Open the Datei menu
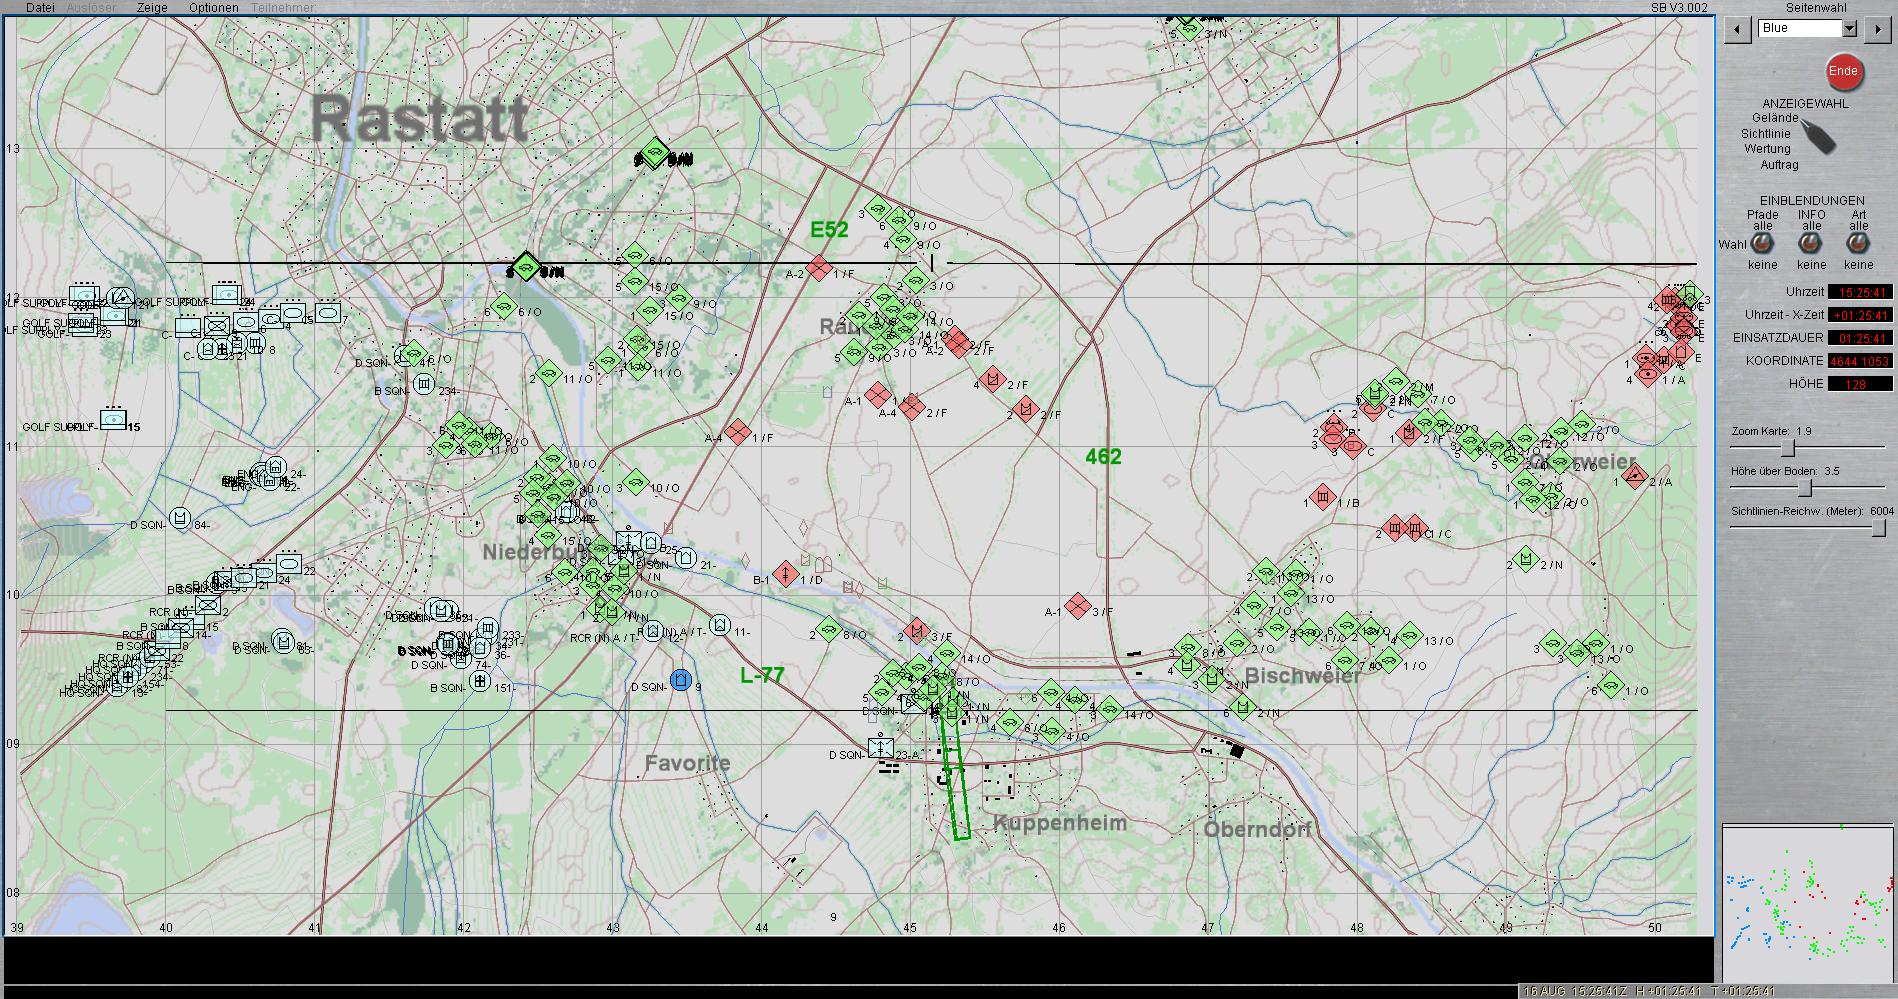Screen dimensions: 1898x999 coord(40,7)
